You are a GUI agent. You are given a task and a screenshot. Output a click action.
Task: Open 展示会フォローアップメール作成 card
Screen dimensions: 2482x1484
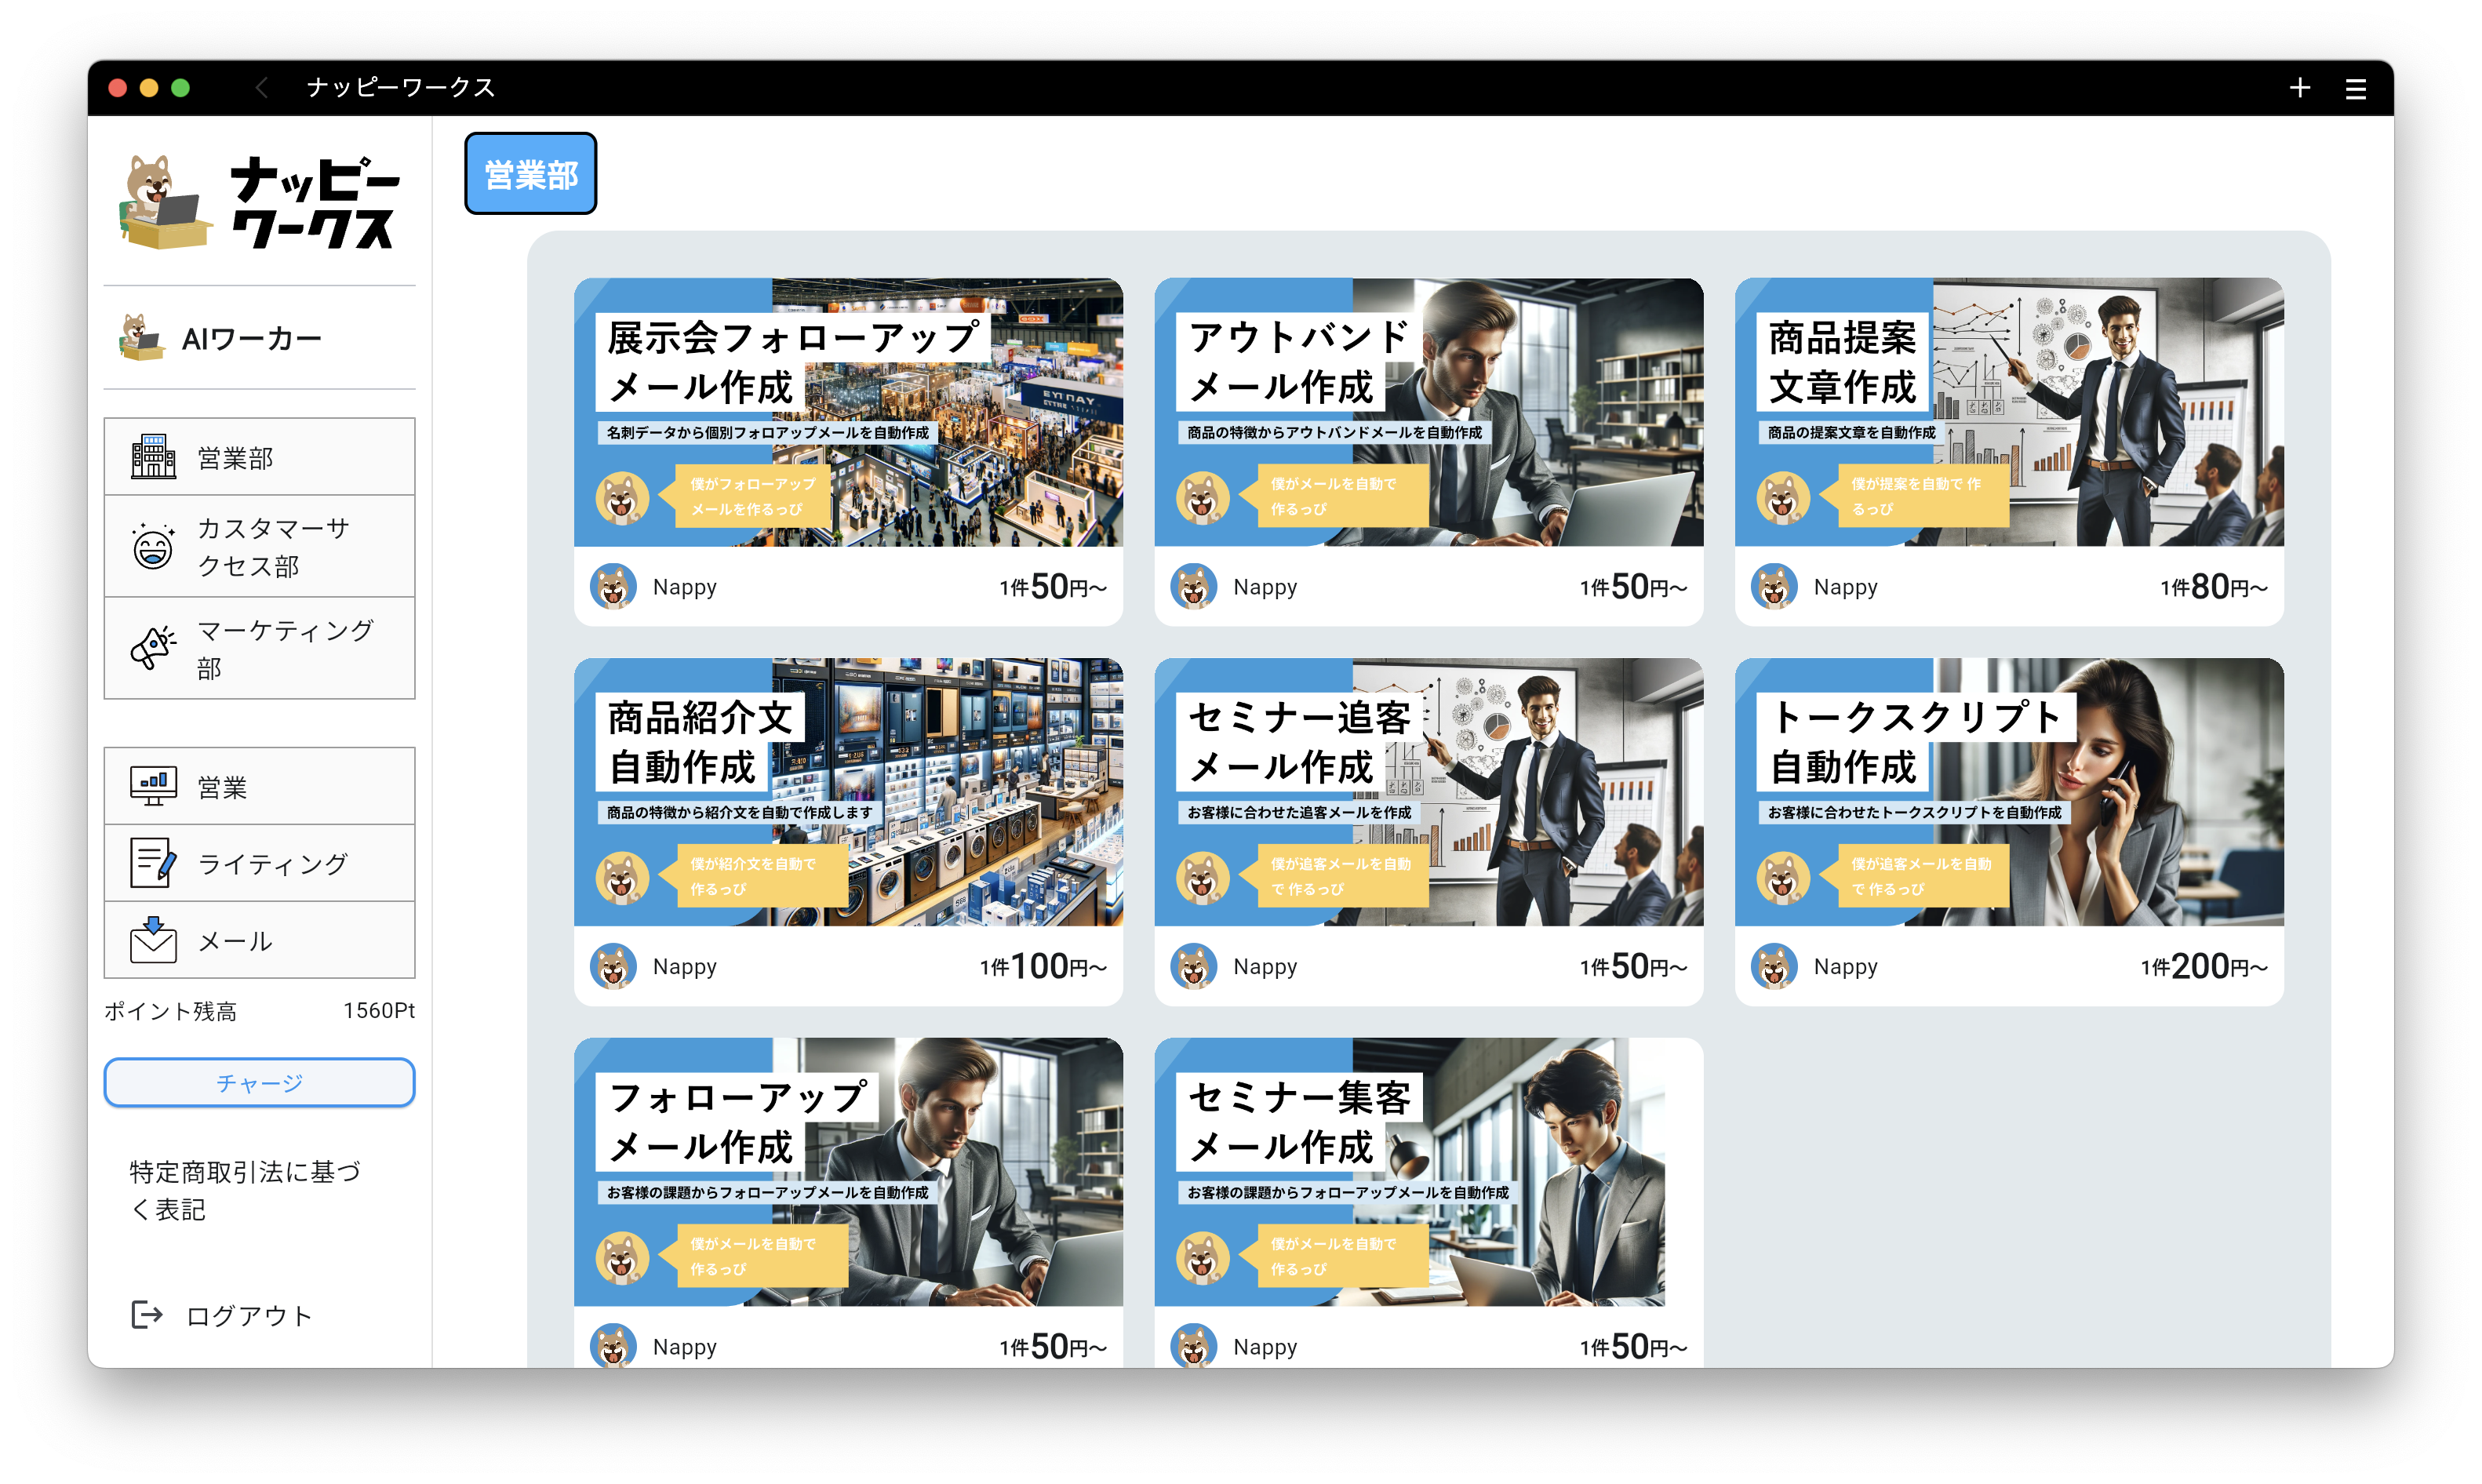tap(848, 412)
